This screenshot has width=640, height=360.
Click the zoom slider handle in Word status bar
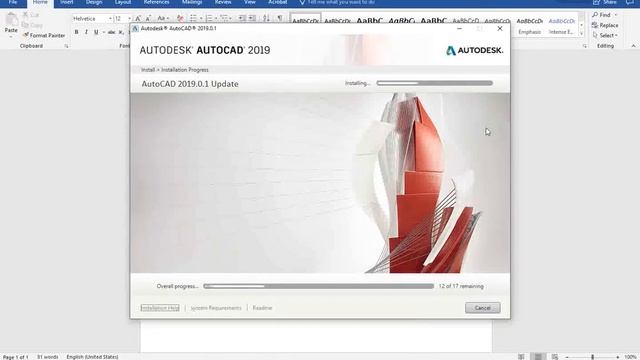coord(592,357)
